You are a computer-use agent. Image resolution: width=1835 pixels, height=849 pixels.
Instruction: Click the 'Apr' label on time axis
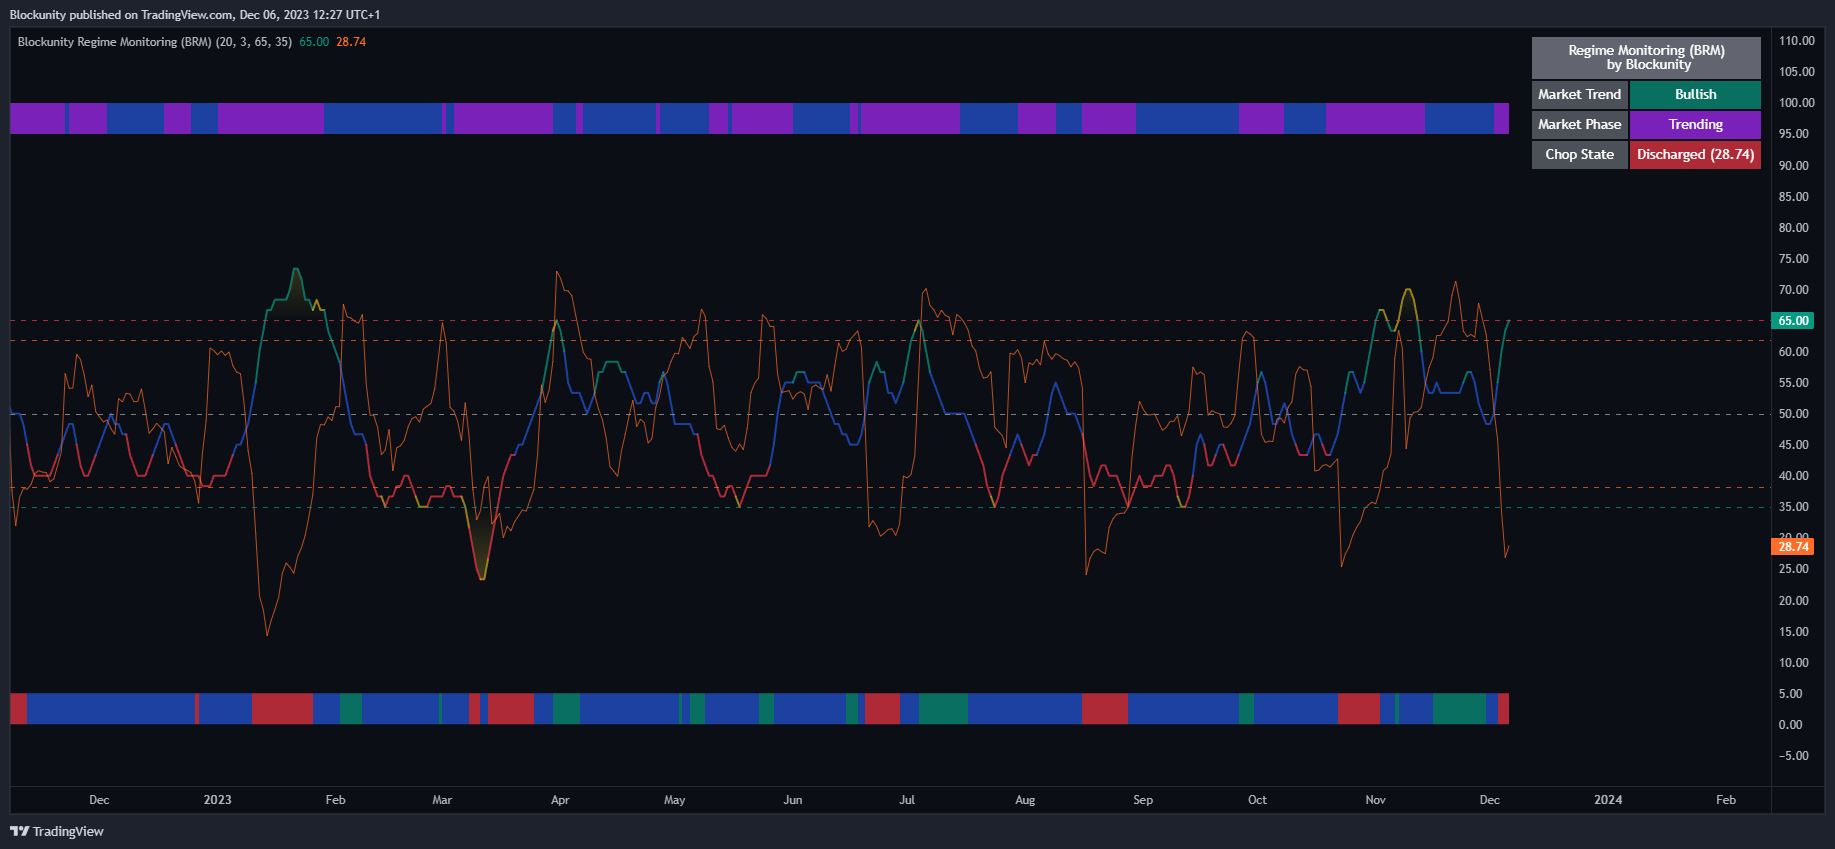coord(560,800)
